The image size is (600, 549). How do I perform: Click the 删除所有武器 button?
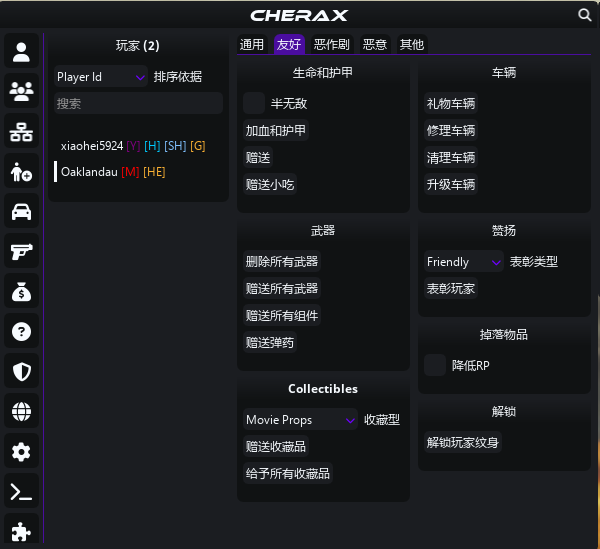pyautogui.click(x=282, y=261)
